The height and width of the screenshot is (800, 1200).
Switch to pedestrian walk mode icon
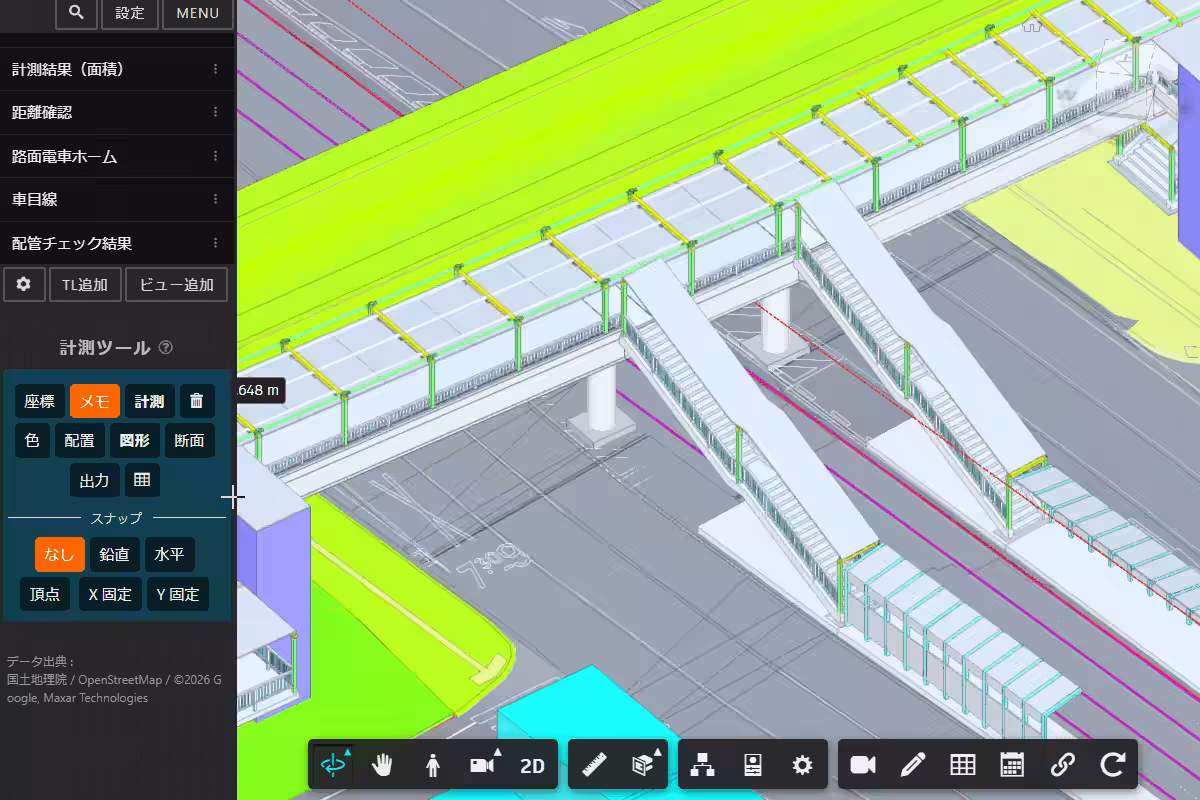pos(433,765)
